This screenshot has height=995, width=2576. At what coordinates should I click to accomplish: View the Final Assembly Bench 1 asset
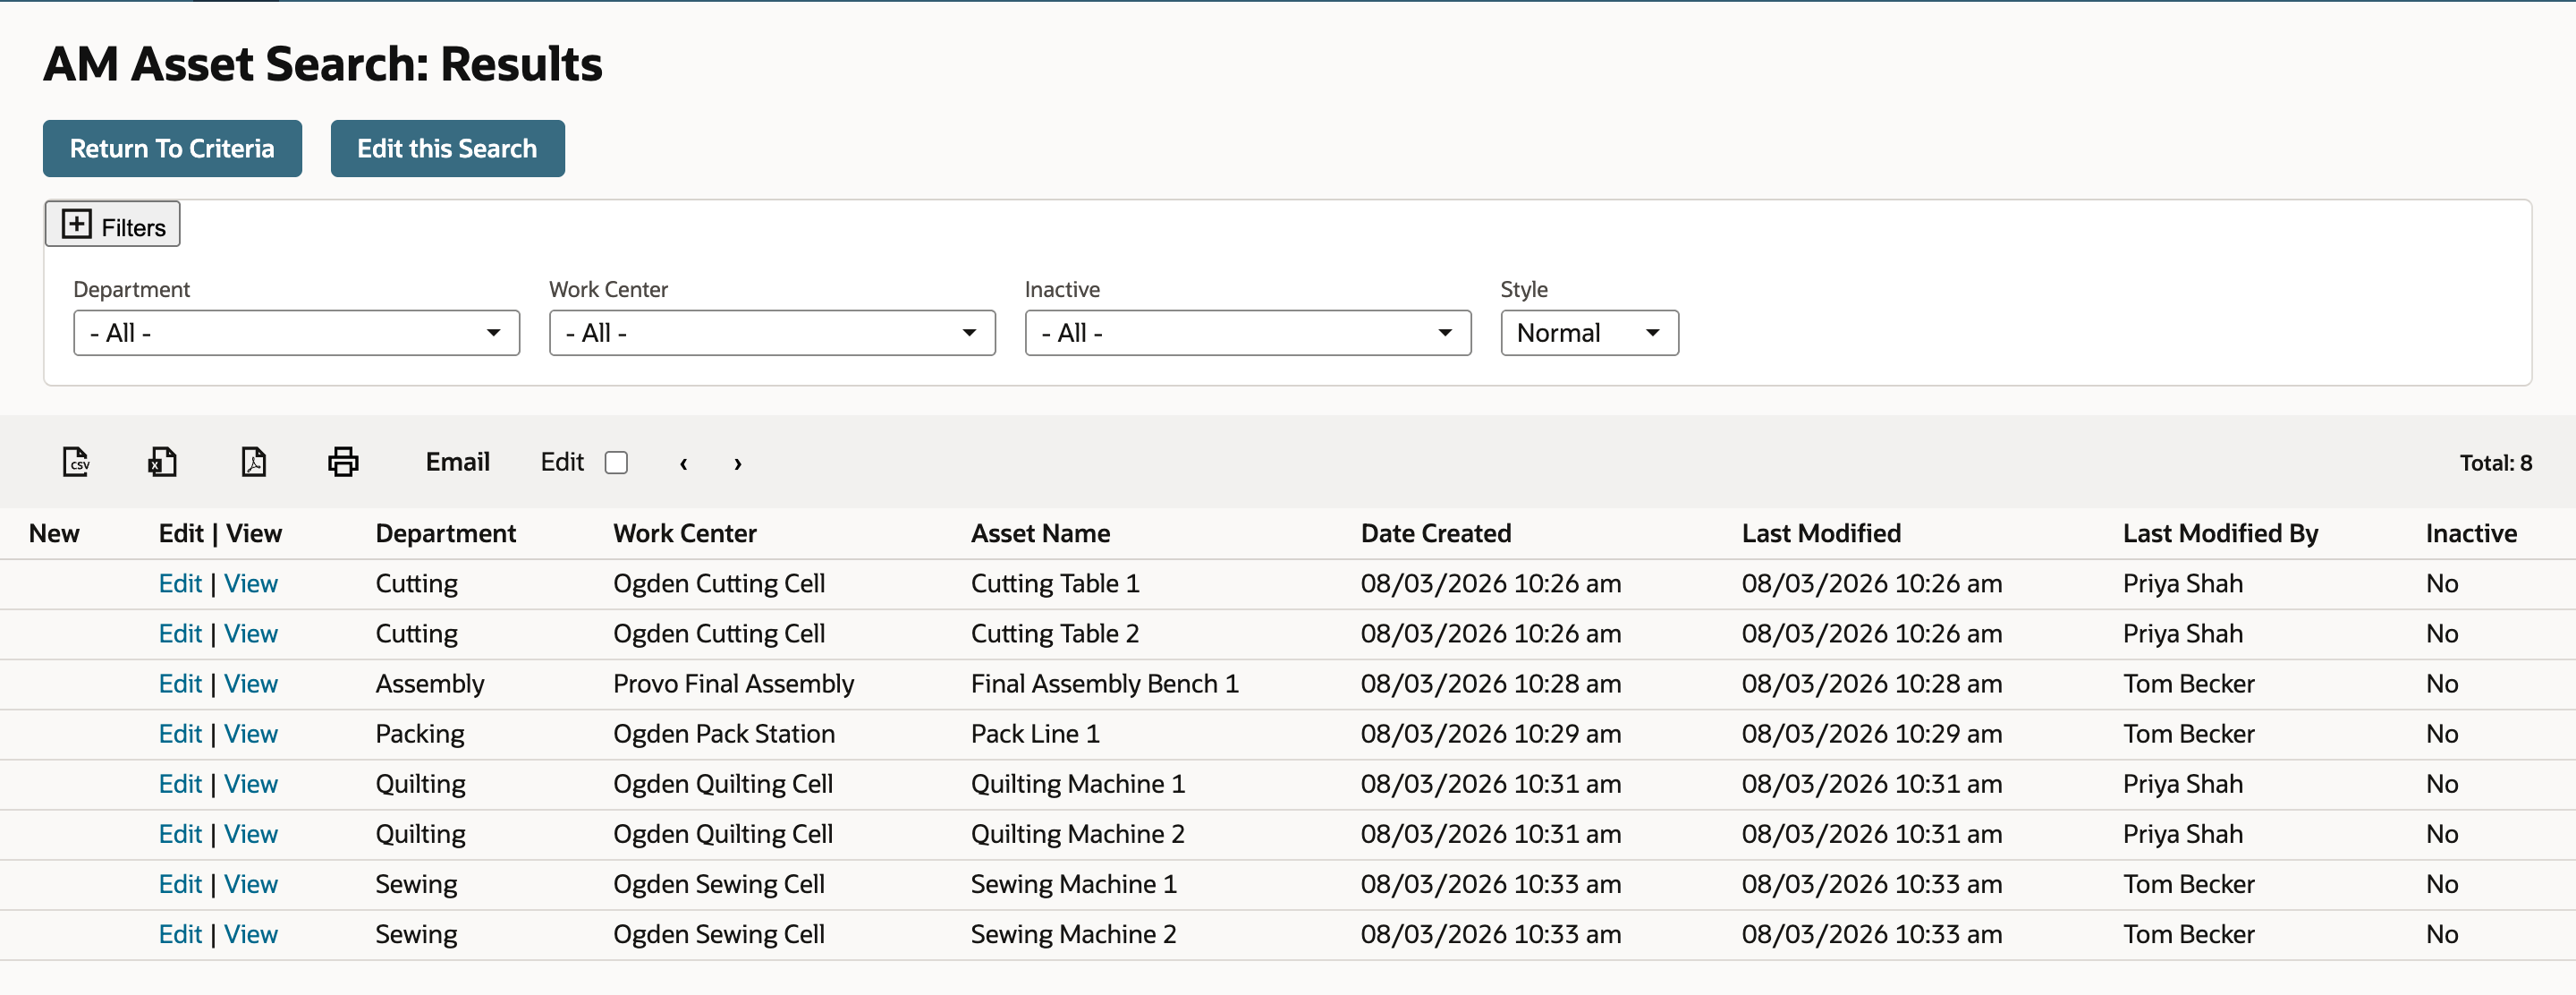tap(251, 684)
